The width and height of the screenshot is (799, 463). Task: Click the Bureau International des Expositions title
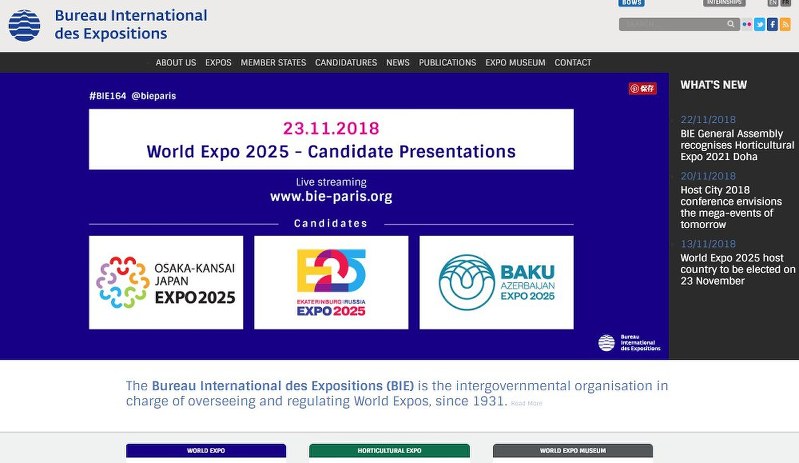click(x=131, y=24)
